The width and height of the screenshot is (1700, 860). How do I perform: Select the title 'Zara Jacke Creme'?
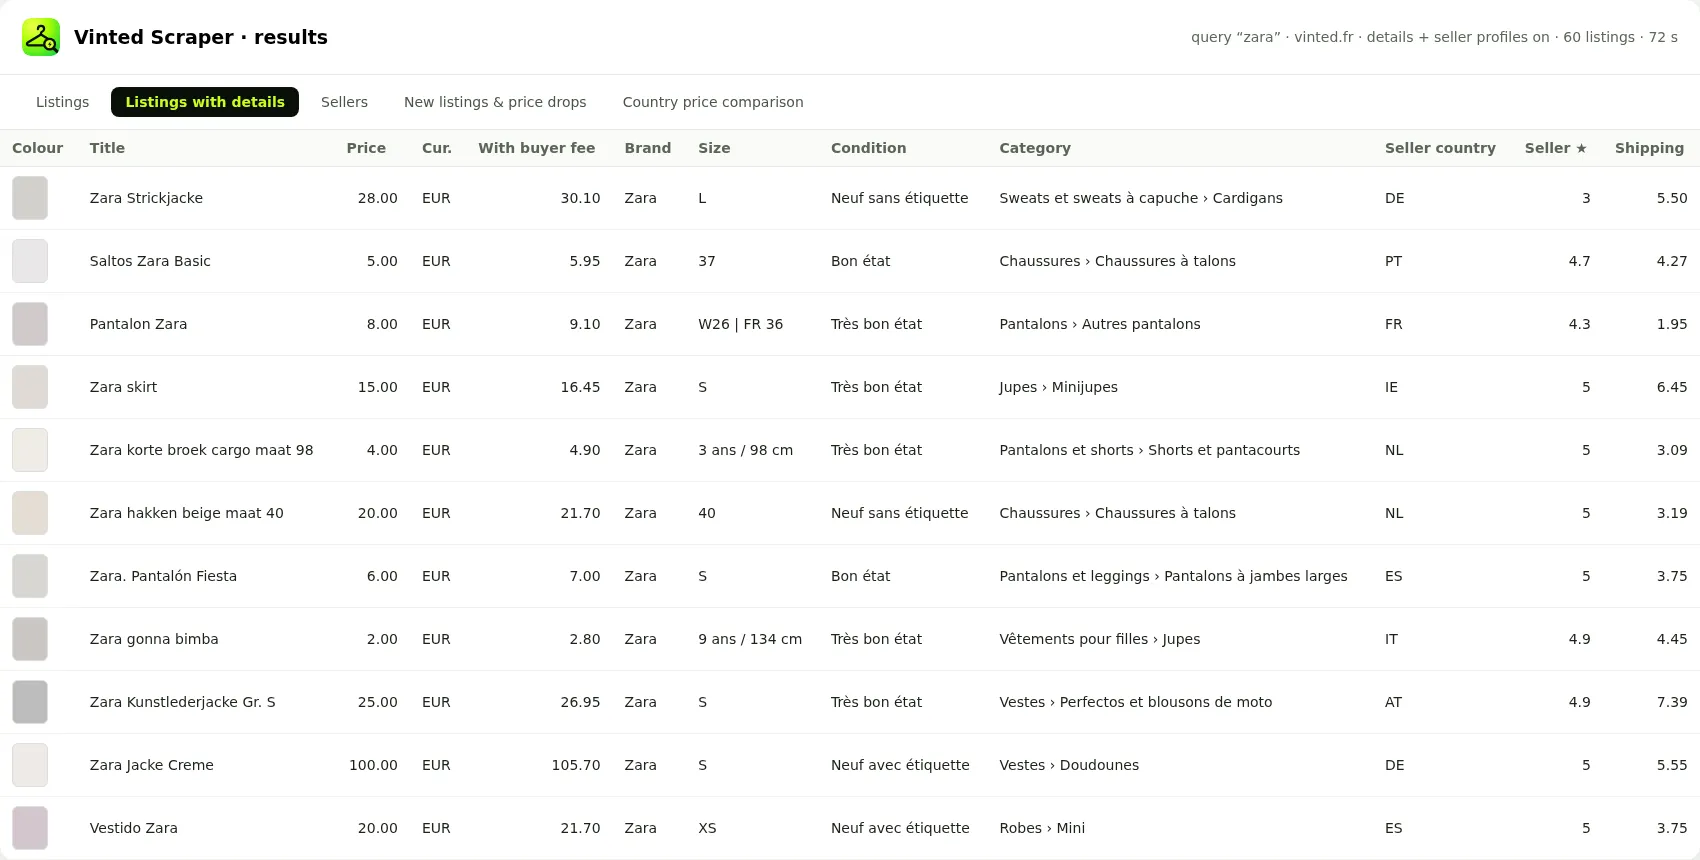pyautogui.click(x=151, y=765)
